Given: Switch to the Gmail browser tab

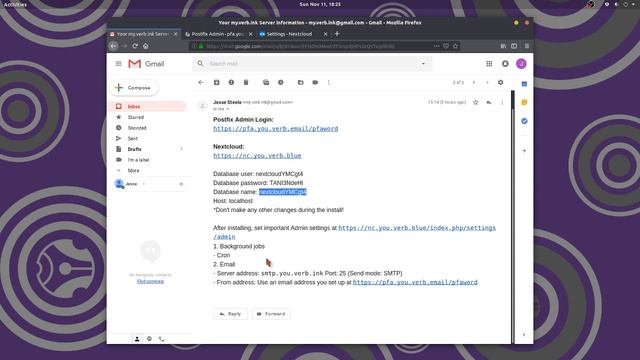Looking at the screenshot, I should (x=143, y=34).
